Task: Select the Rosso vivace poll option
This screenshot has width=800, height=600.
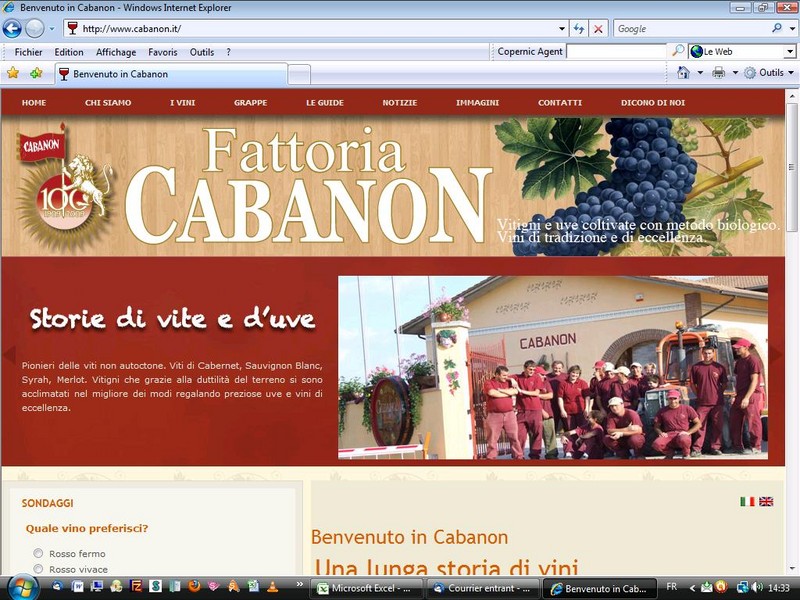Action: [38, 568]
